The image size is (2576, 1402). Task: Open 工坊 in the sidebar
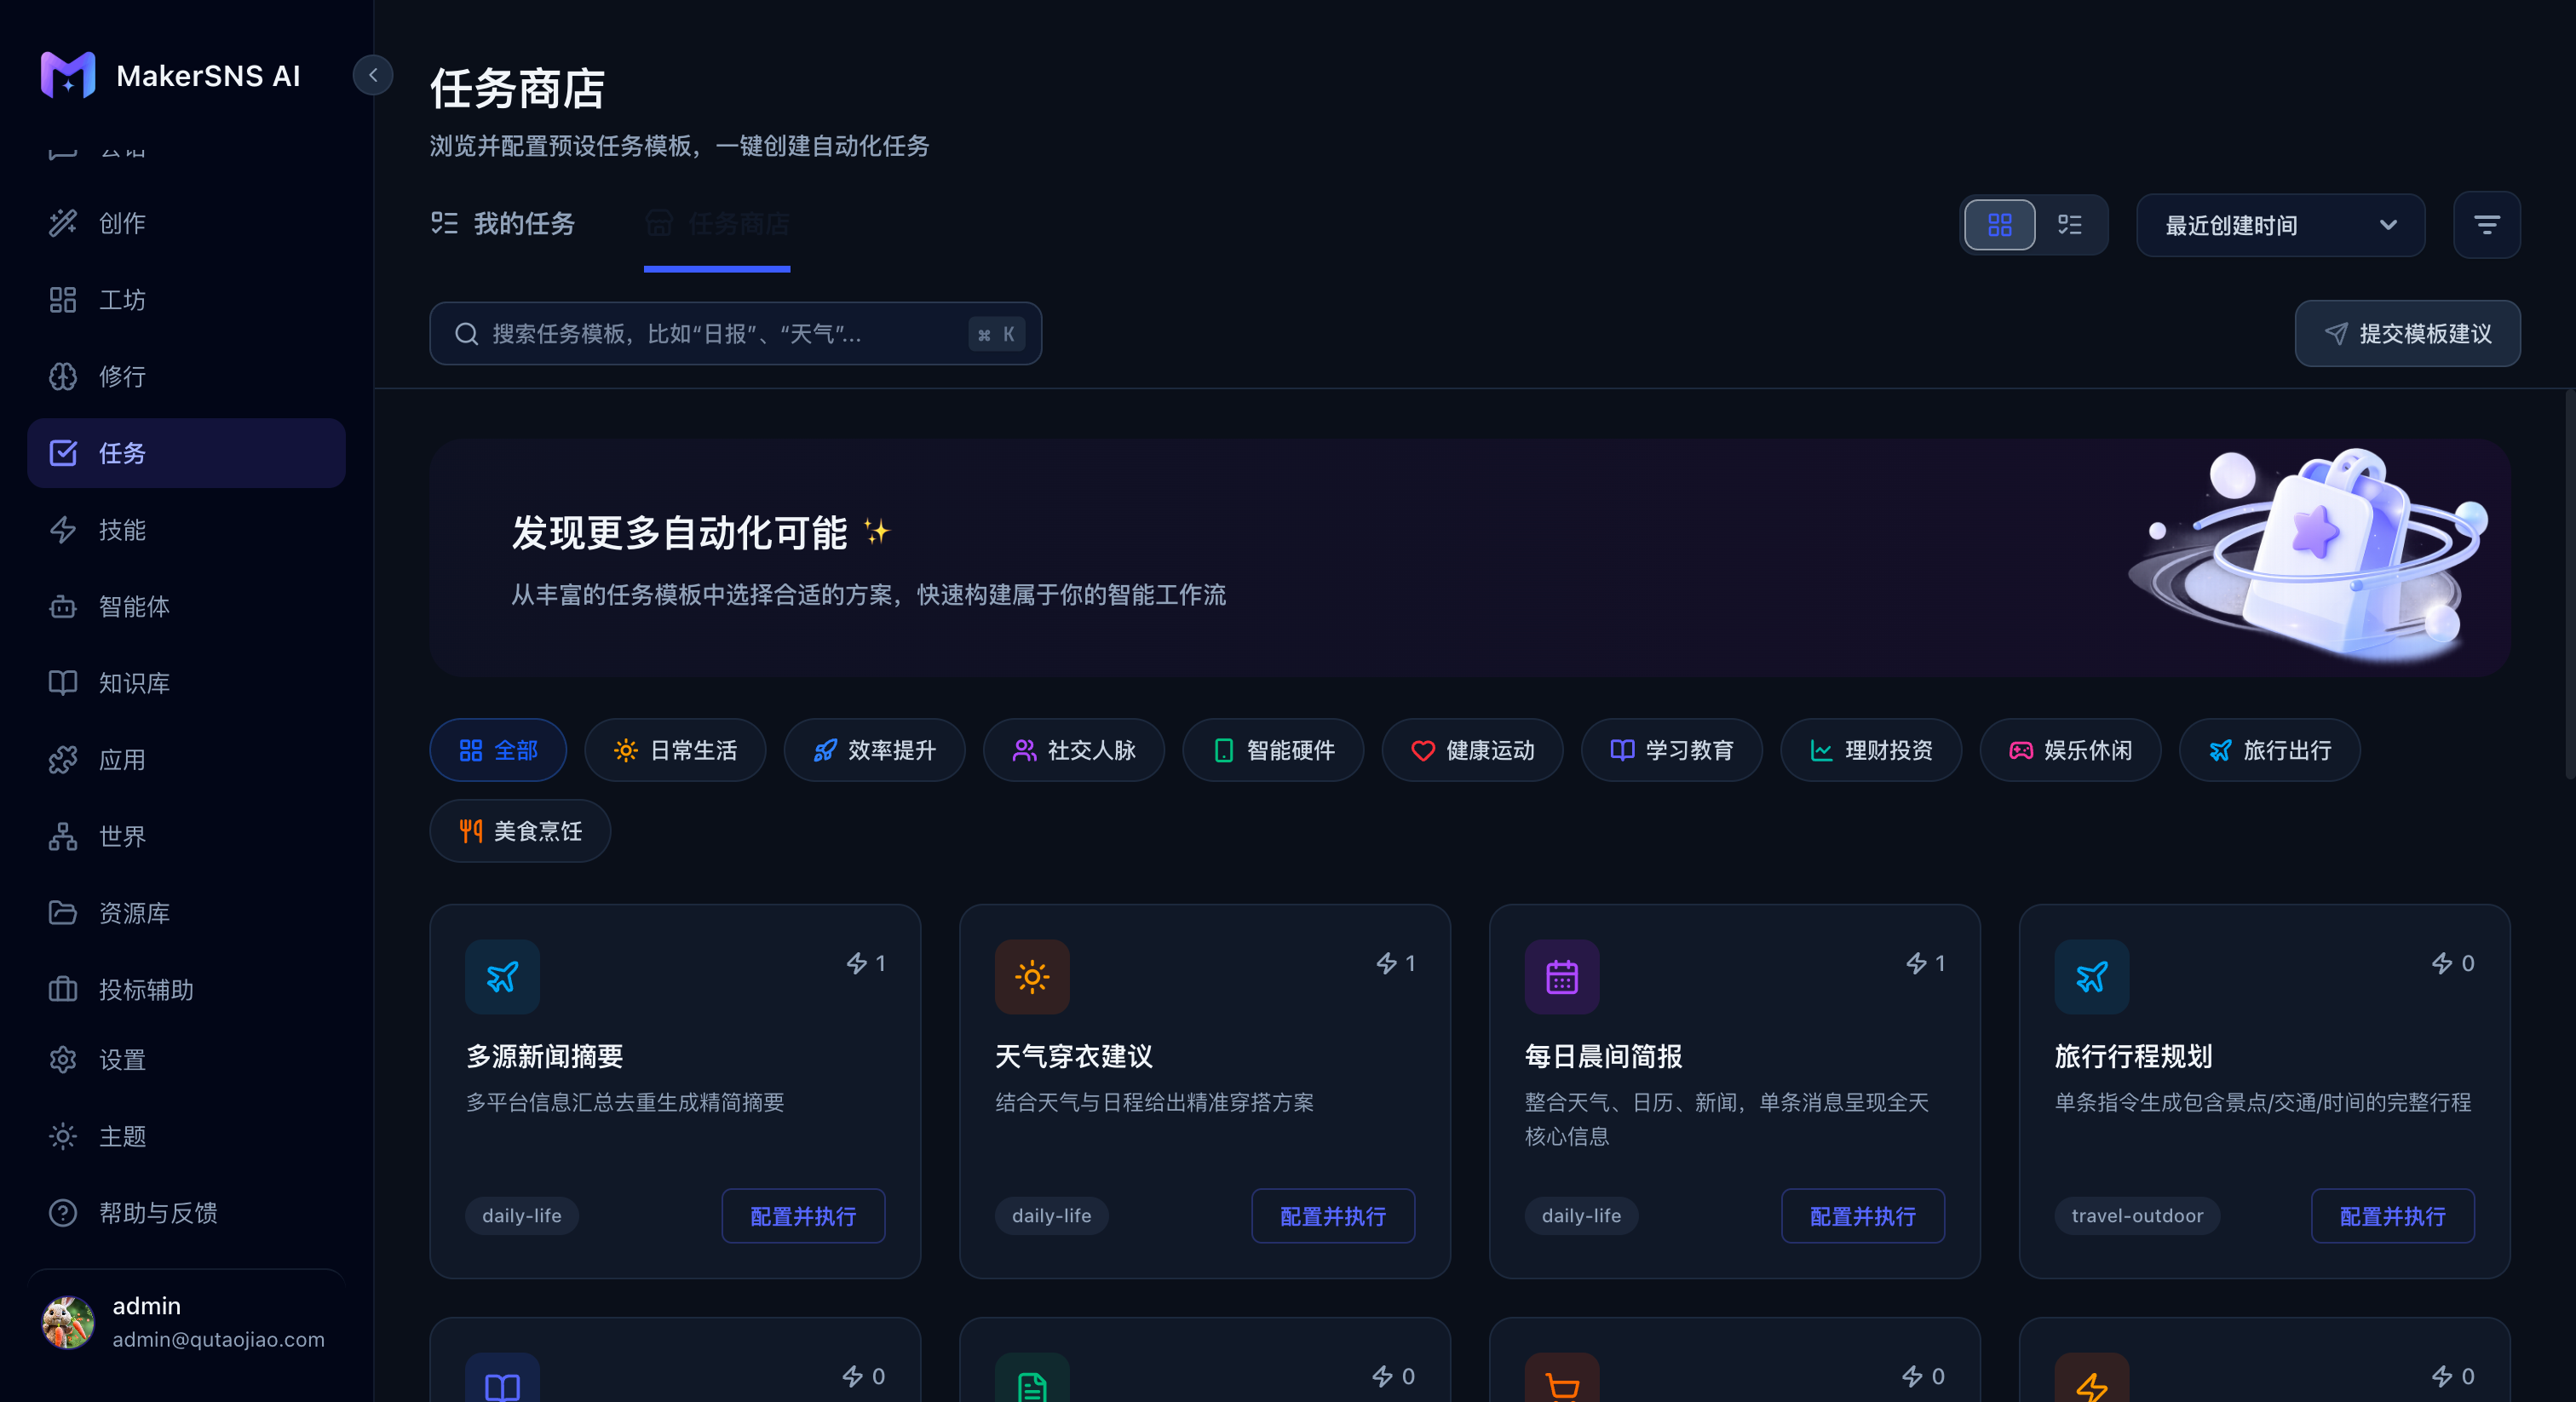point(186,300)
